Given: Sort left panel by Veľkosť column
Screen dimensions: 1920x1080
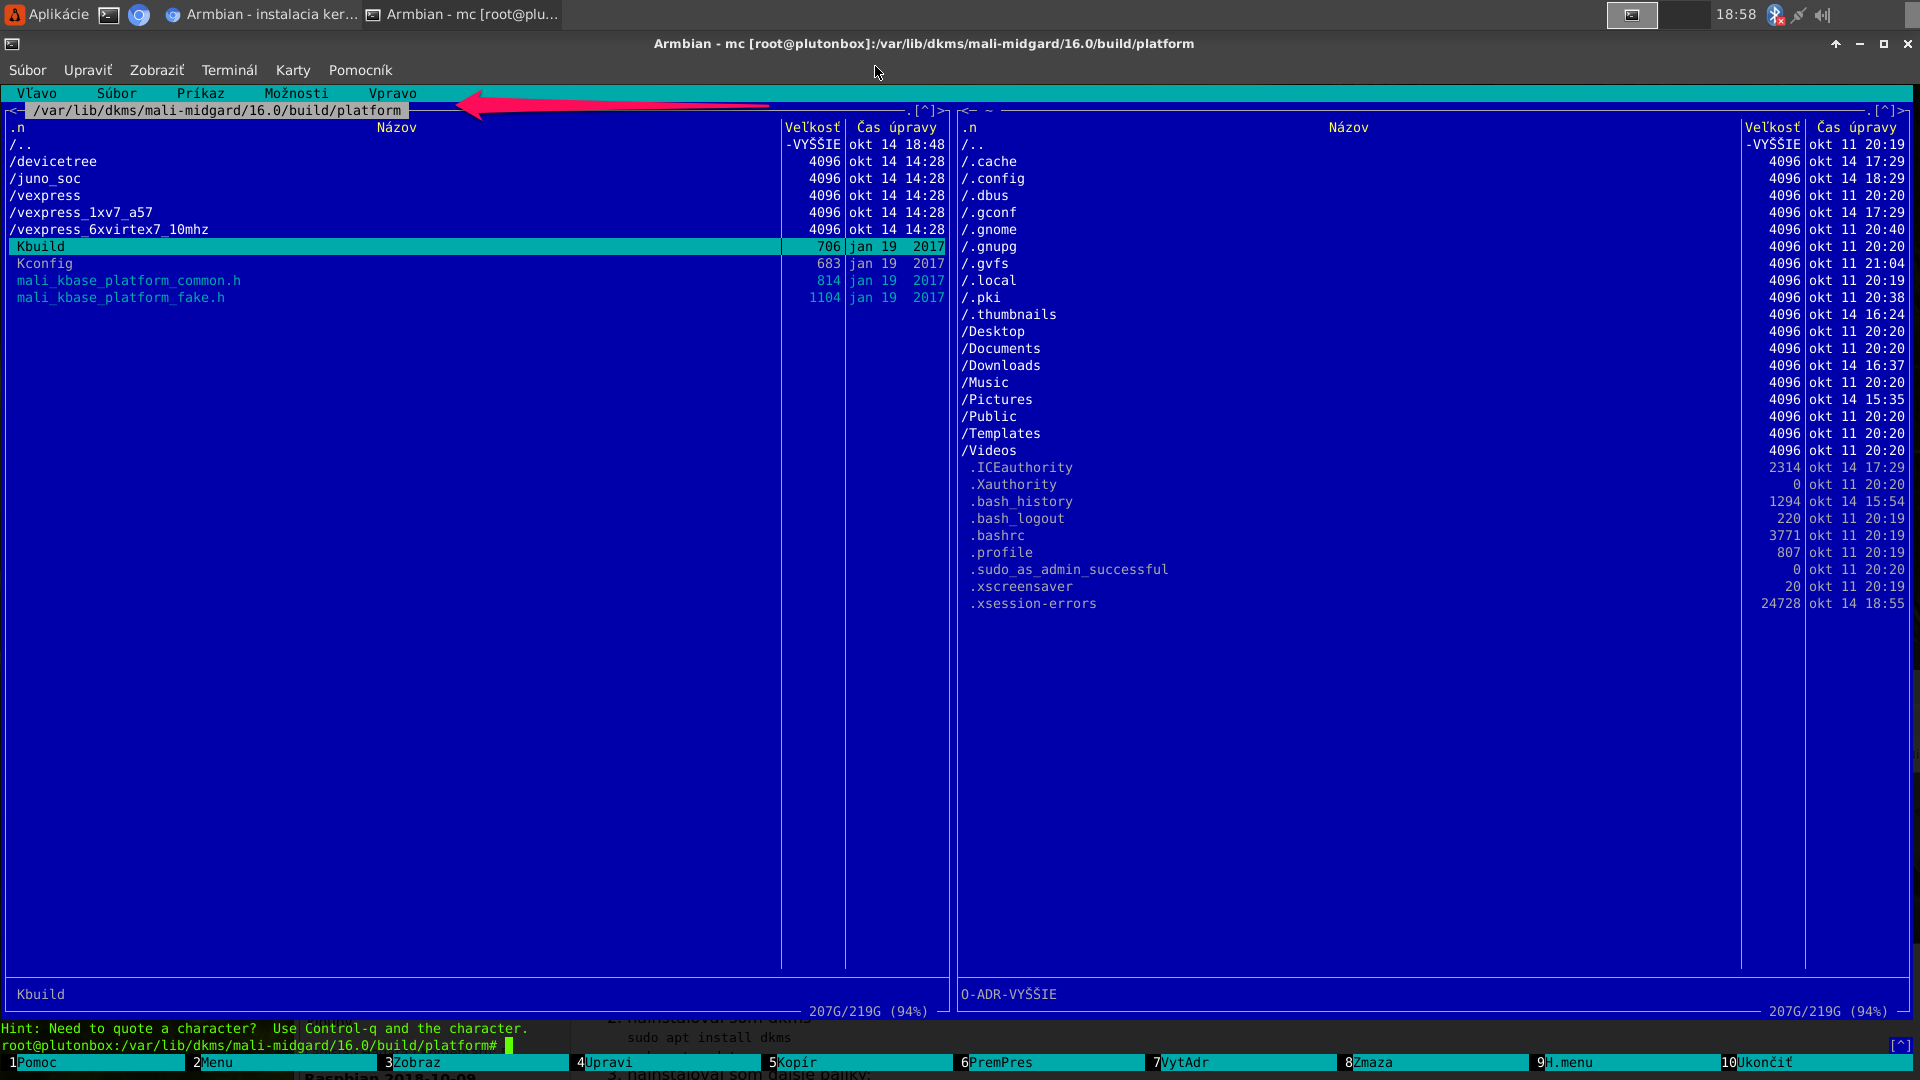Looking at the screenshot, I should [812, 127].
